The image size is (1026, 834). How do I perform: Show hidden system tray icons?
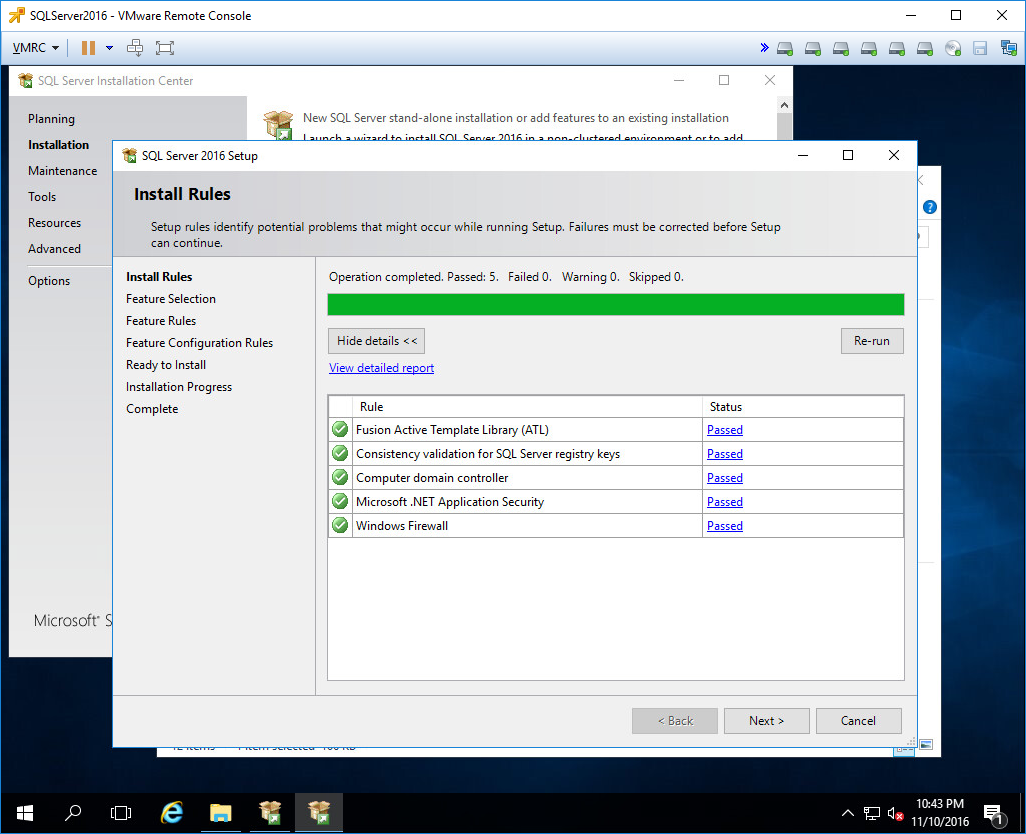point(847,813)
